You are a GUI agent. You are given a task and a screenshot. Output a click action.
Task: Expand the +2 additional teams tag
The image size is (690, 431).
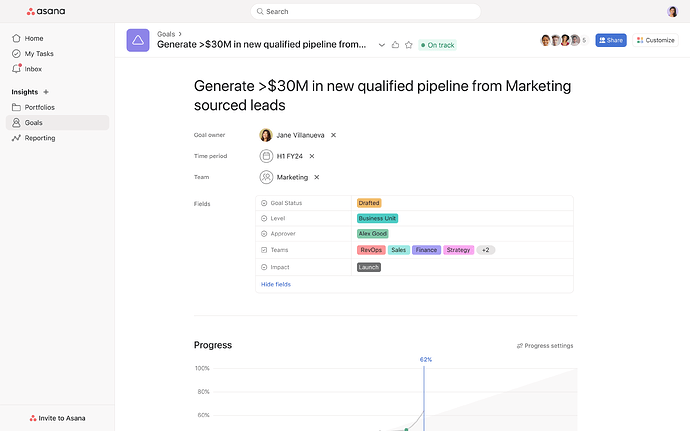(486, 250)
